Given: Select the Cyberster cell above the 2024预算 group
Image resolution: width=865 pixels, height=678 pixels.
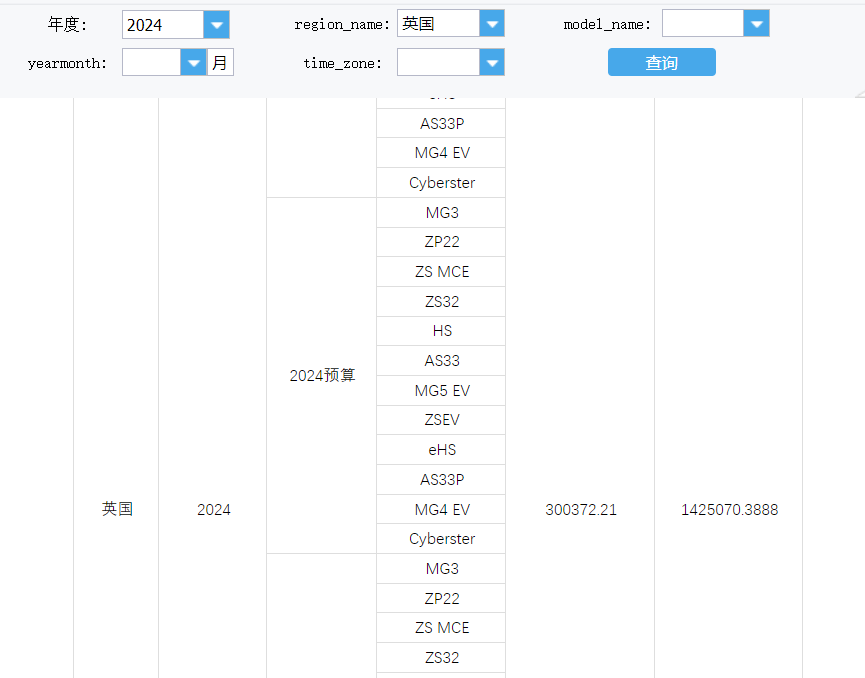Looking at the screenshot, I should tap(441, 183).
